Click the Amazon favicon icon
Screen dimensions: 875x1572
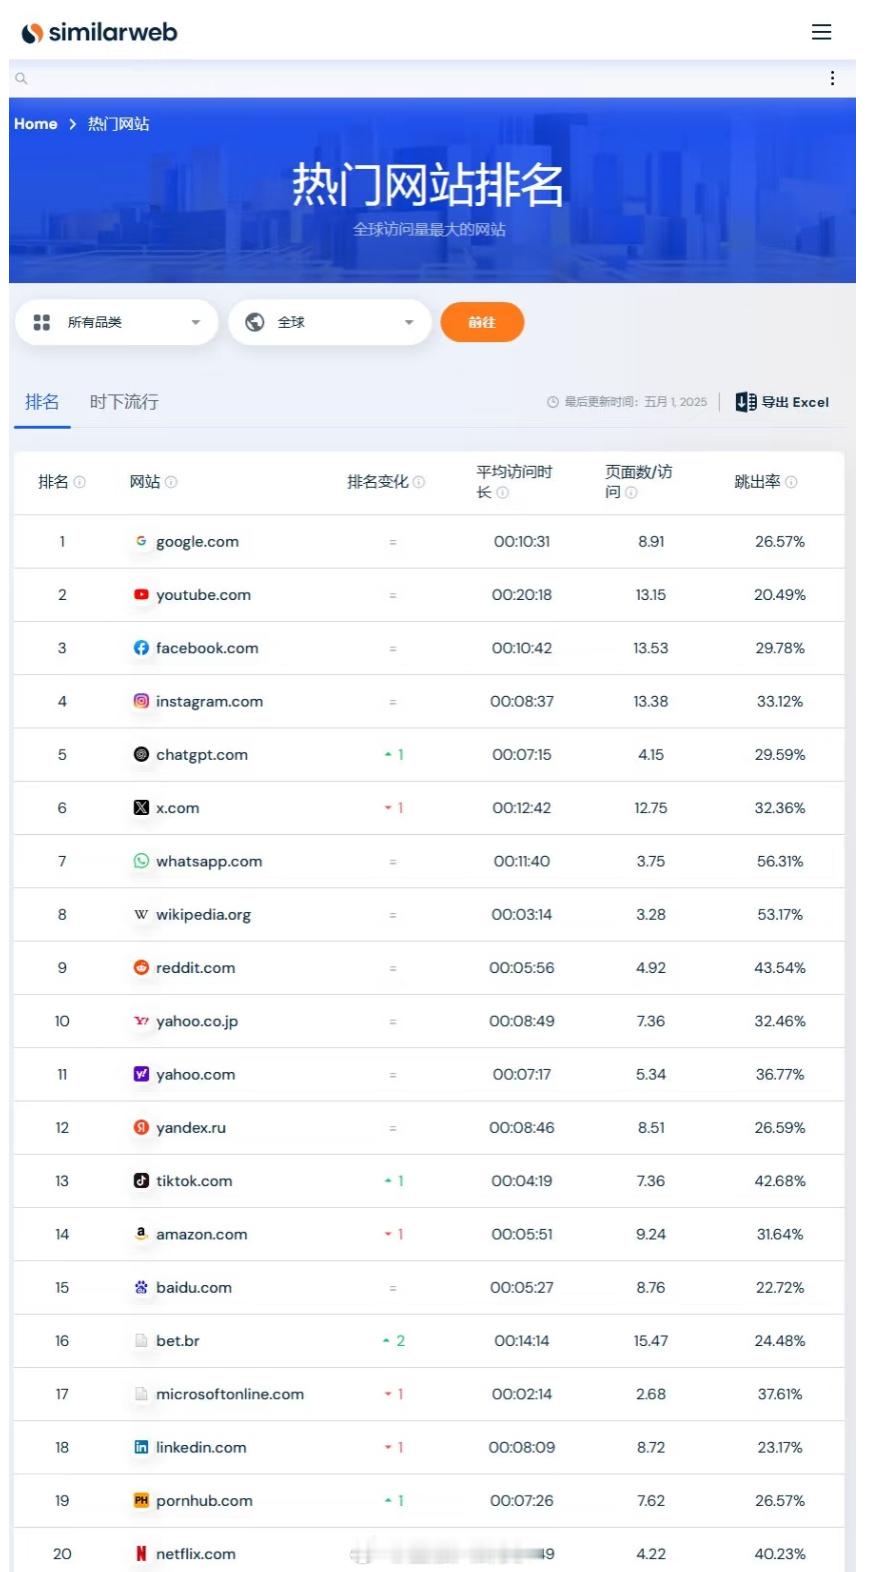141,1234
